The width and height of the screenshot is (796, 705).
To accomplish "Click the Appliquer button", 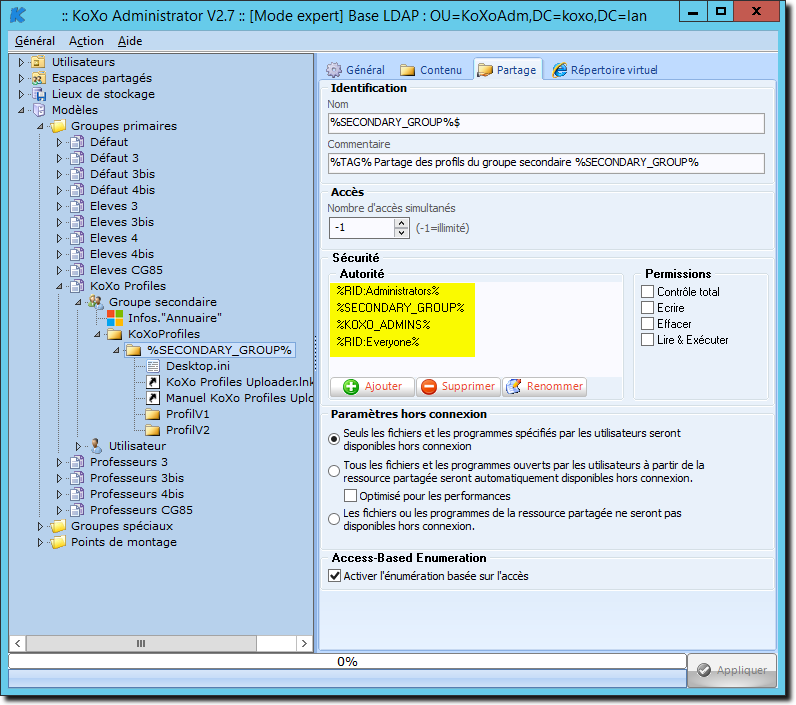I will pos(732,670).
